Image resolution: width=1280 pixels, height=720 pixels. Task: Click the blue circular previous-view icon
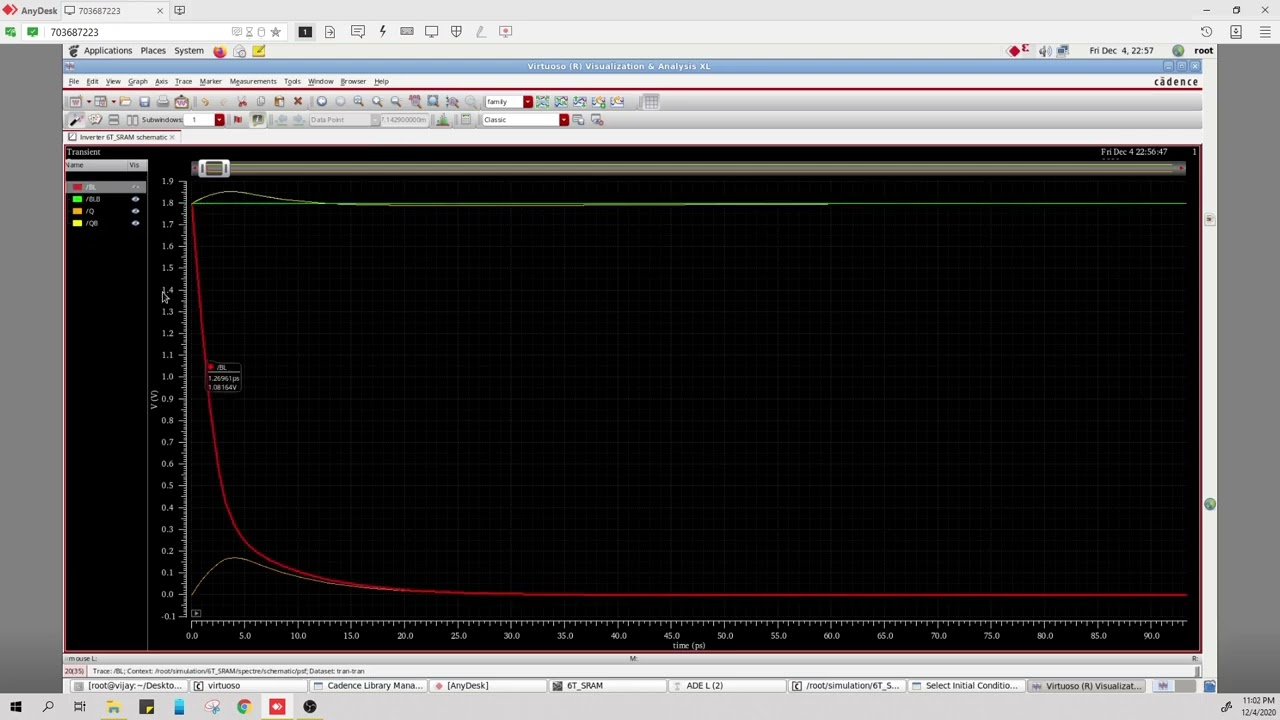[322, 101]
